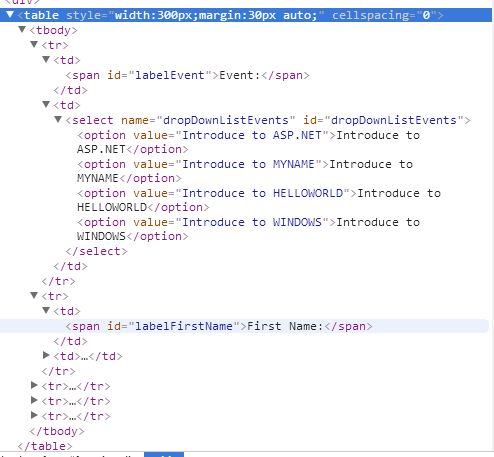Click the table tag name in highlighted row
Viewport: 494px width, 457px height.
41,15
